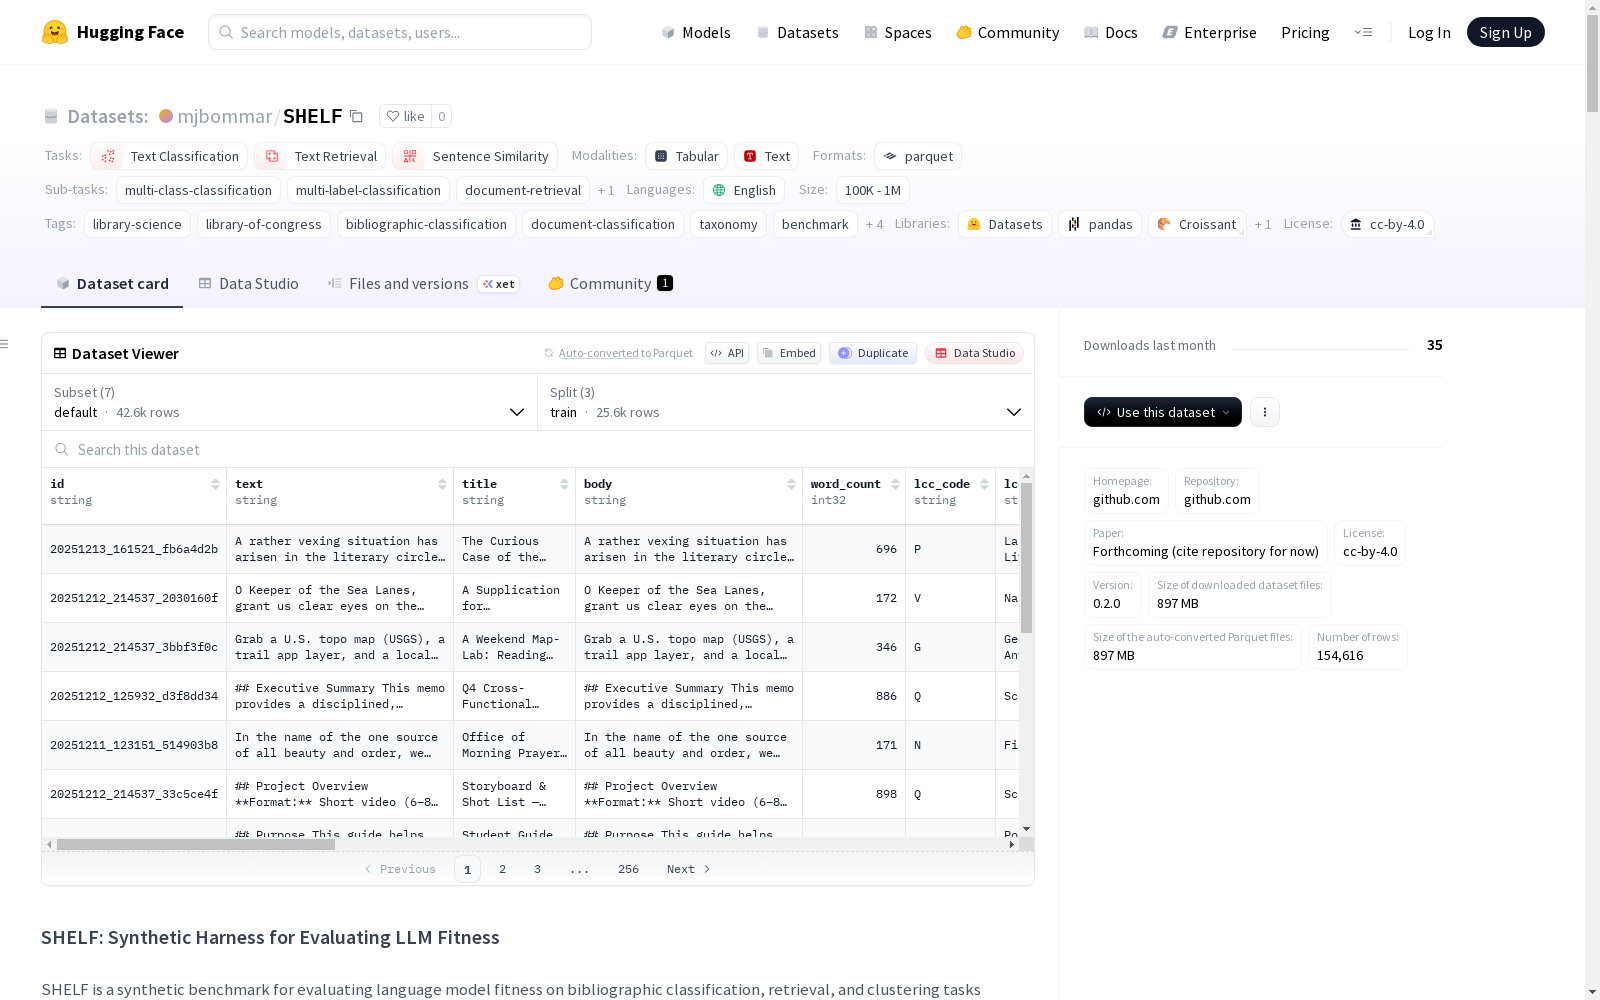This screenshot has width=1600, height=1000.
Task: Expand the Subset default dropdown
Action: point(289,402)
